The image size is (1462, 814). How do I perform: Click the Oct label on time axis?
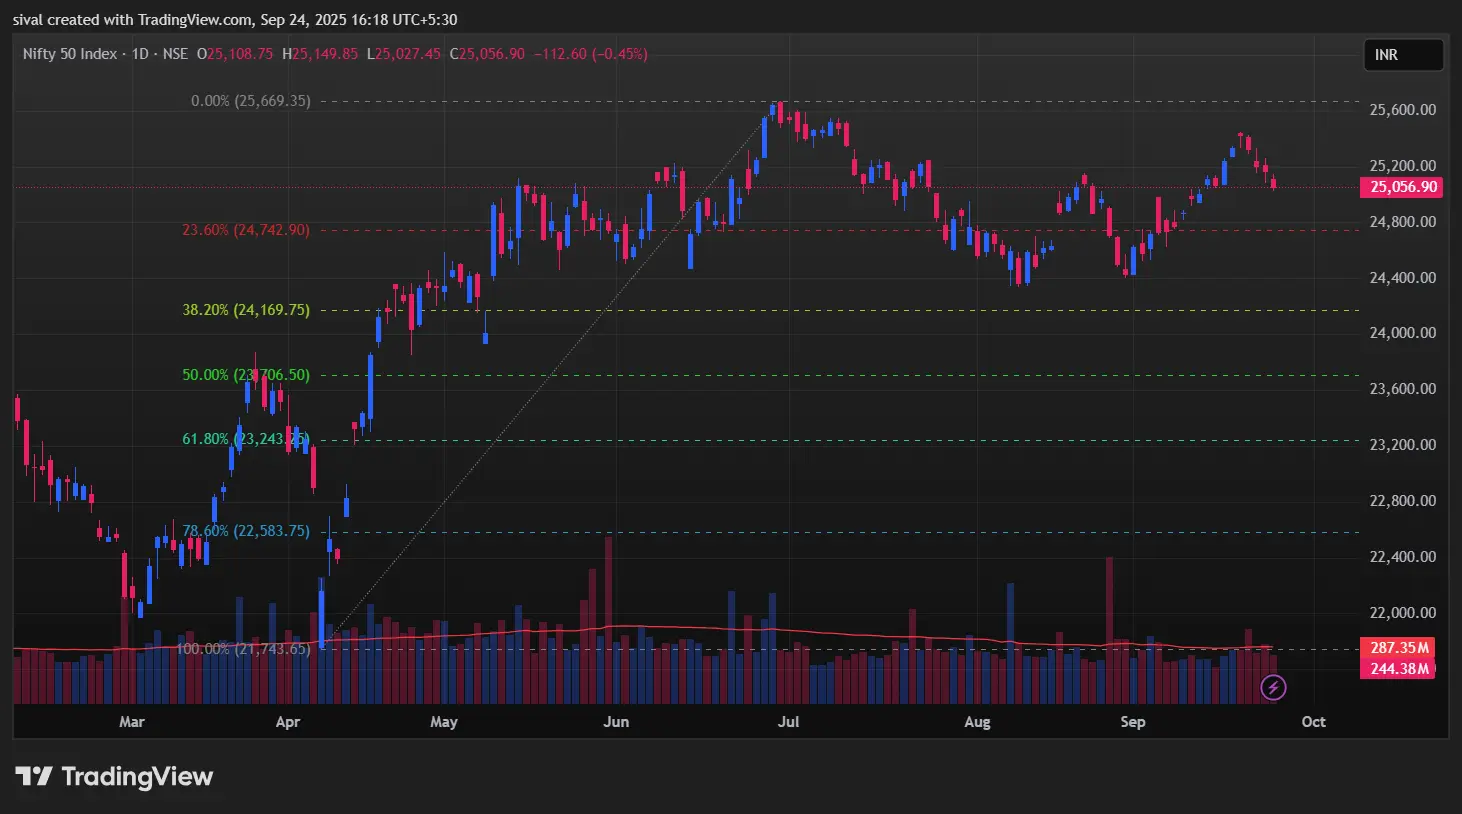(x=1314, y=722)
